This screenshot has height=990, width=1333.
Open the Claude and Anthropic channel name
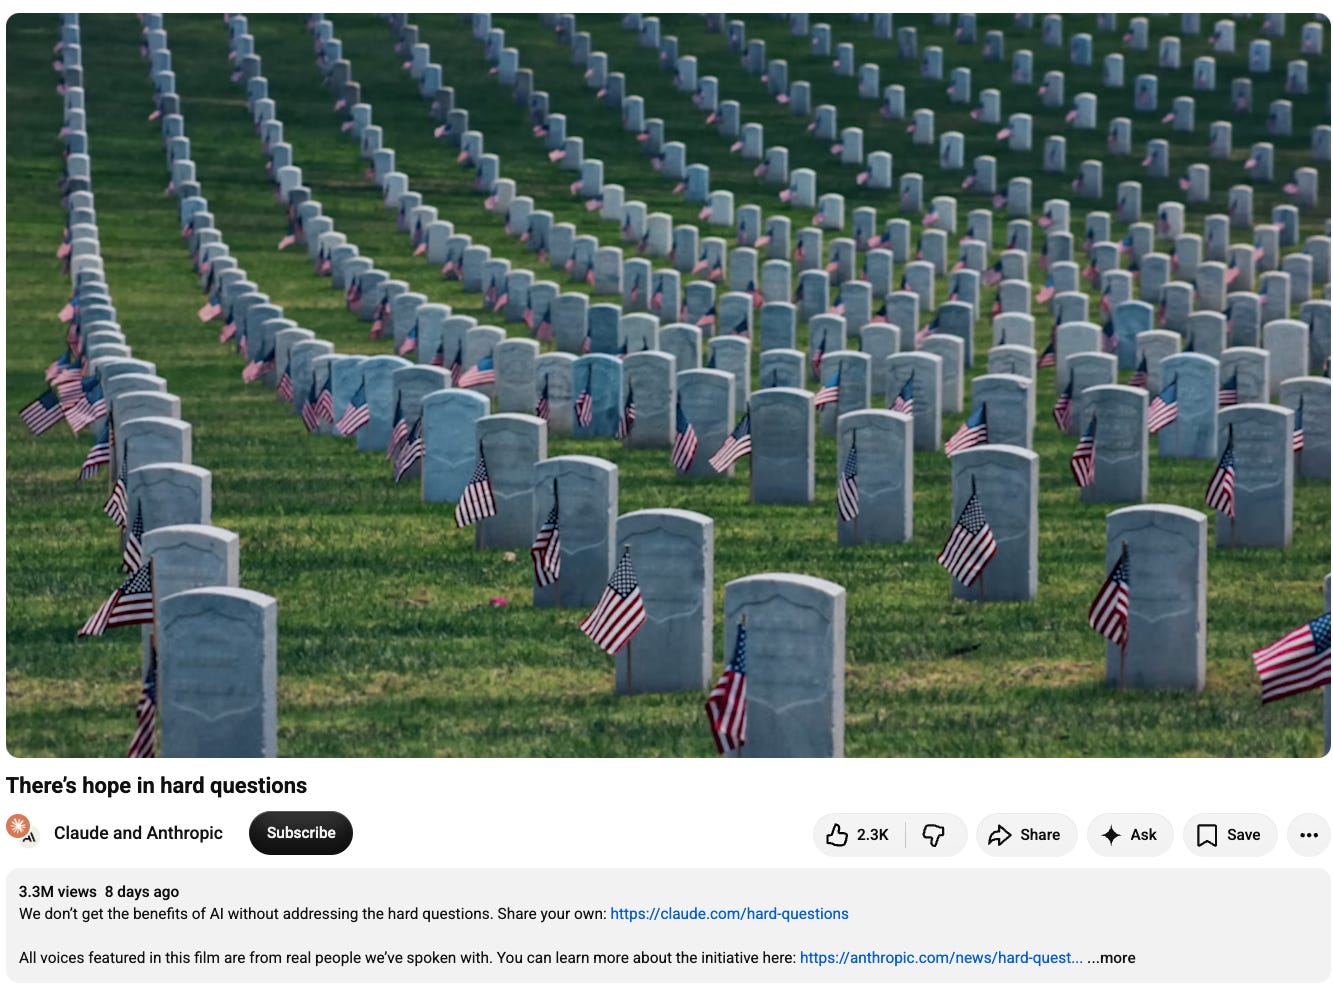(x=138, y=833)
